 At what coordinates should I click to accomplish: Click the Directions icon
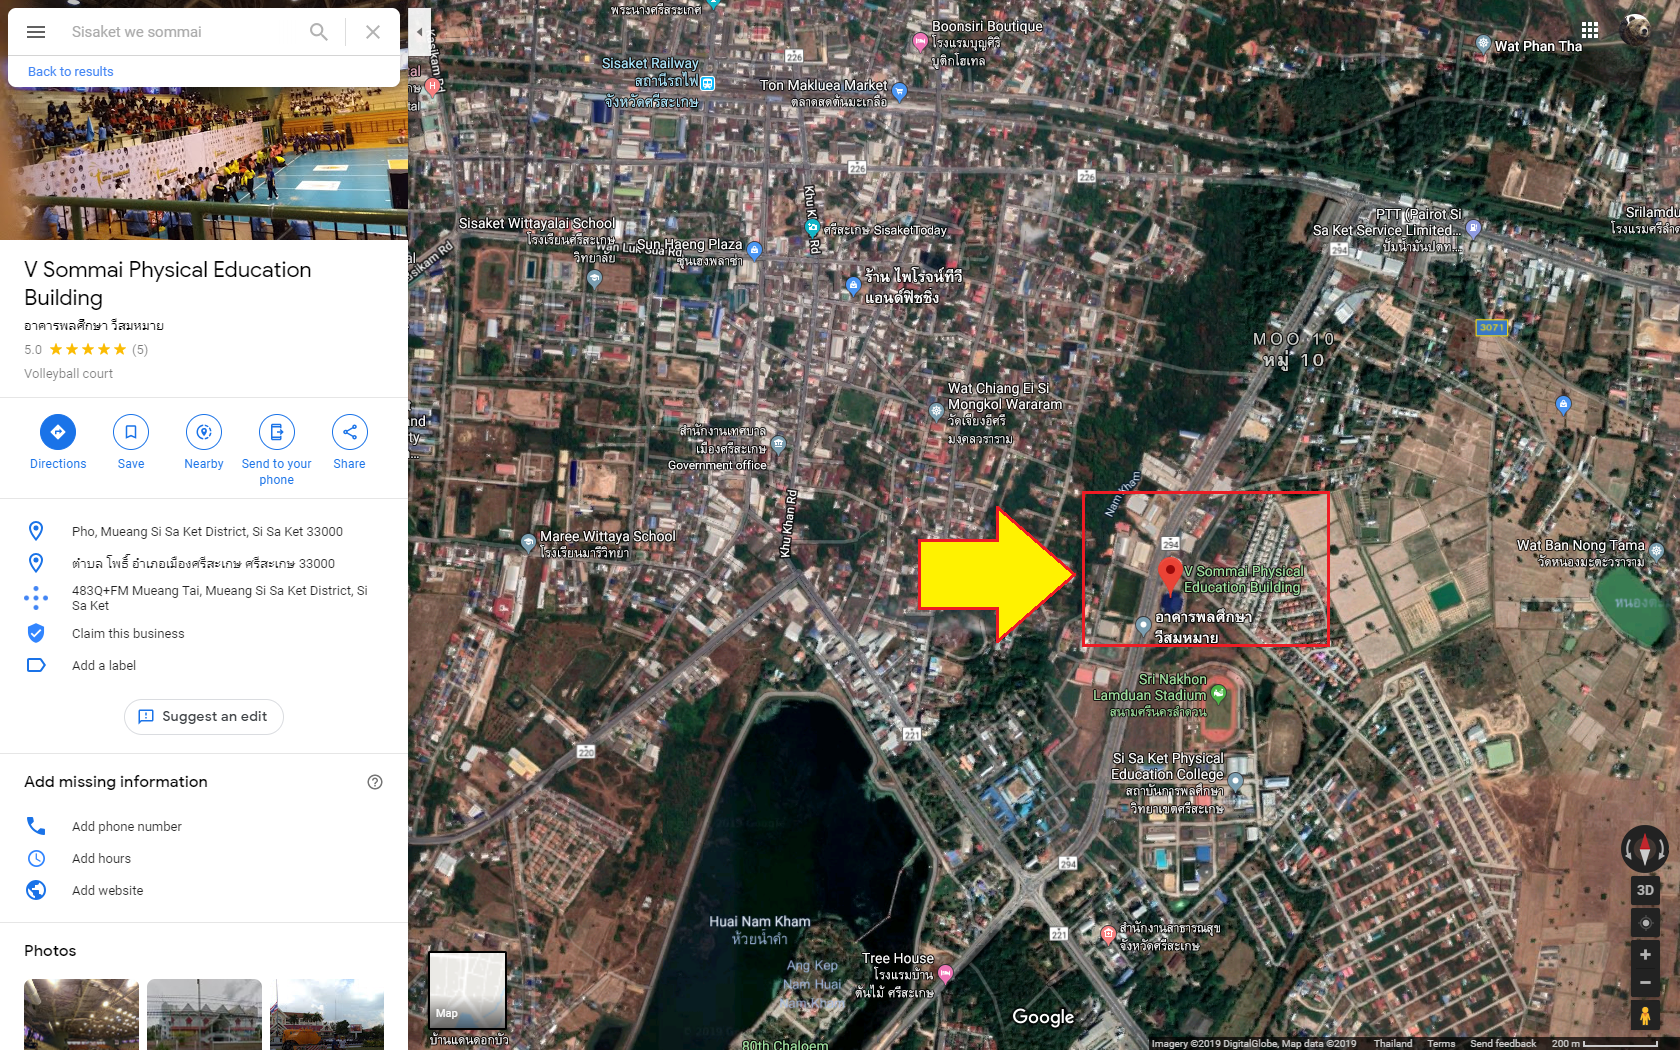click(x=58, y=432)
